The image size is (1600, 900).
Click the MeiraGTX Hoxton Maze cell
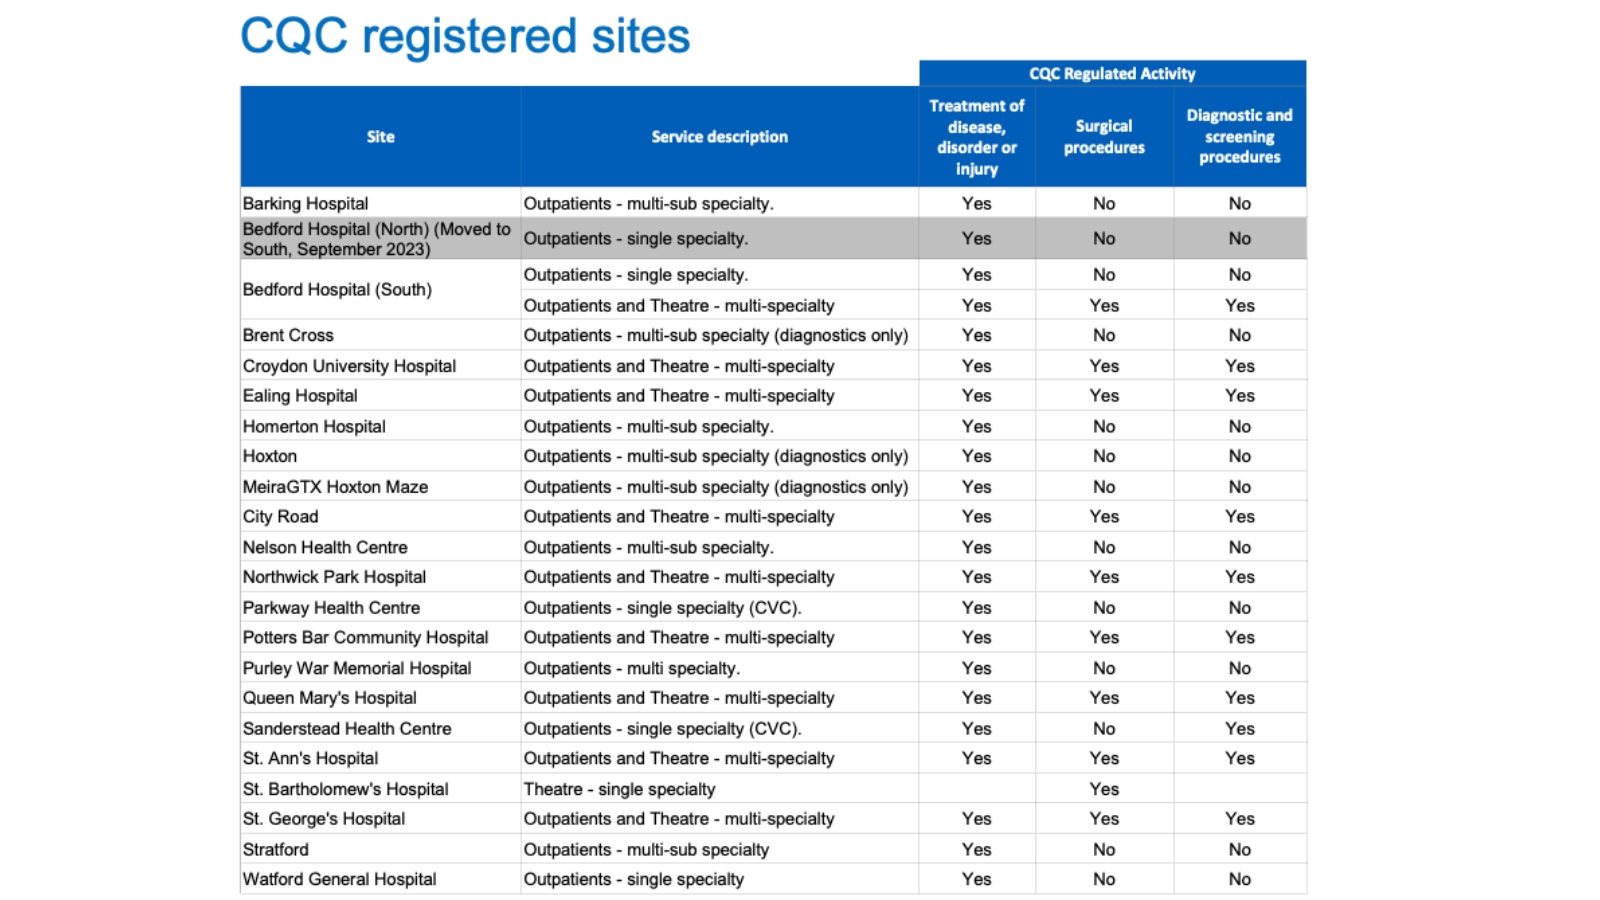[336, 487]
